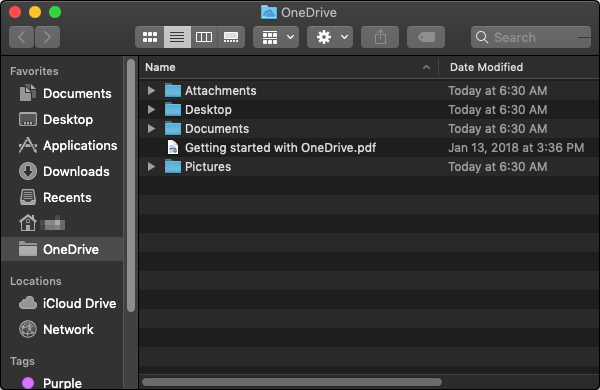Click the Jan 13, 2018 date cell
The image size is (600, 390).
click(x=516, y=148)
